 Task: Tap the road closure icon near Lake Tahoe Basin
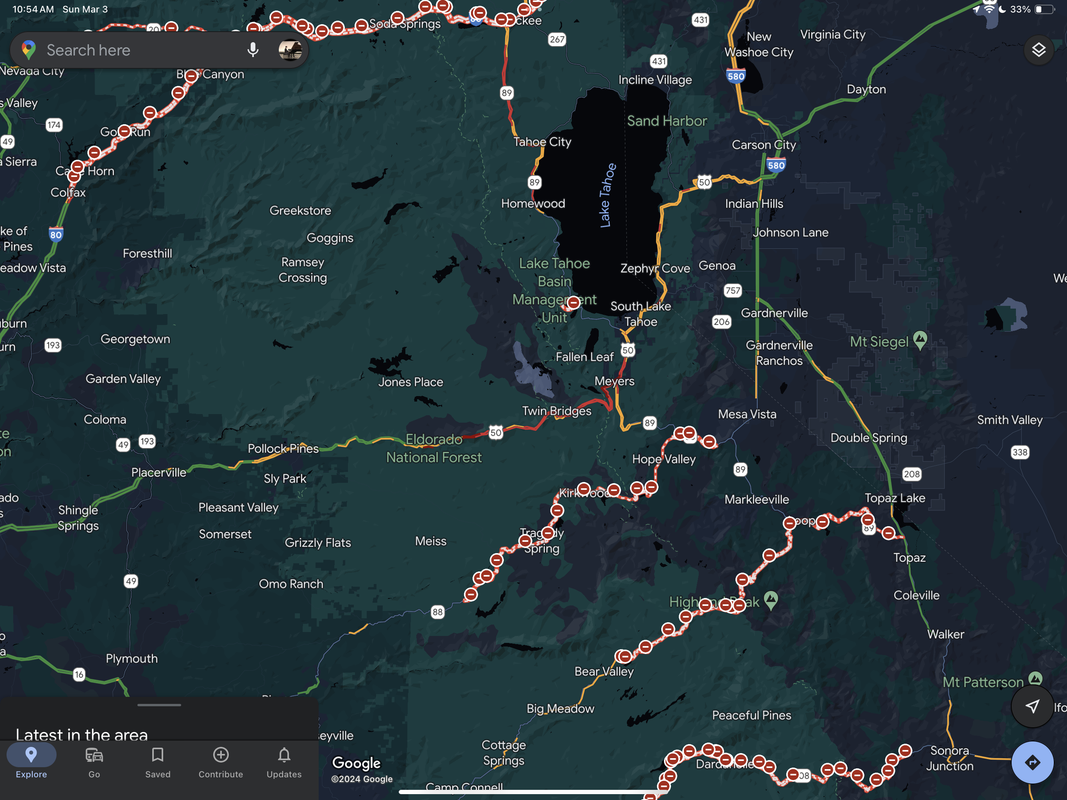[574, 303]
